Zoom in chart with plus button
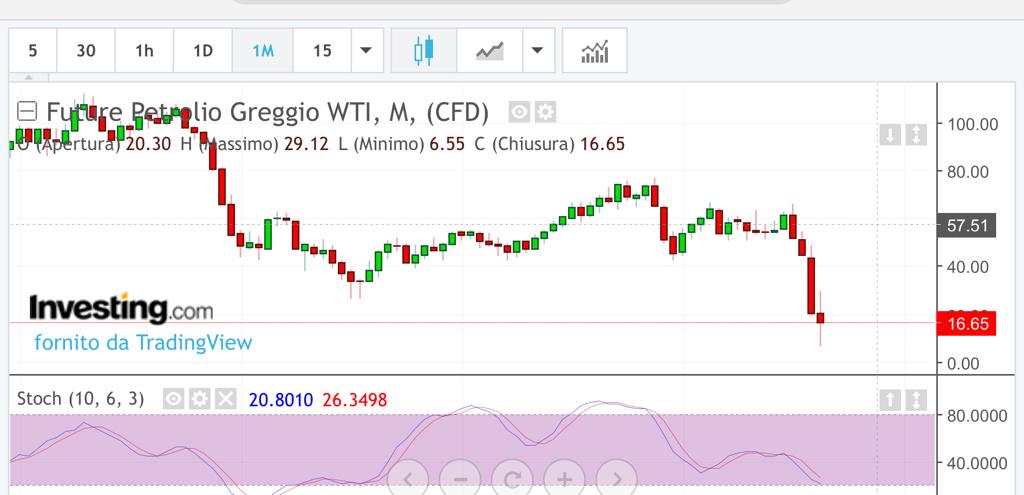 coord(564,480)
